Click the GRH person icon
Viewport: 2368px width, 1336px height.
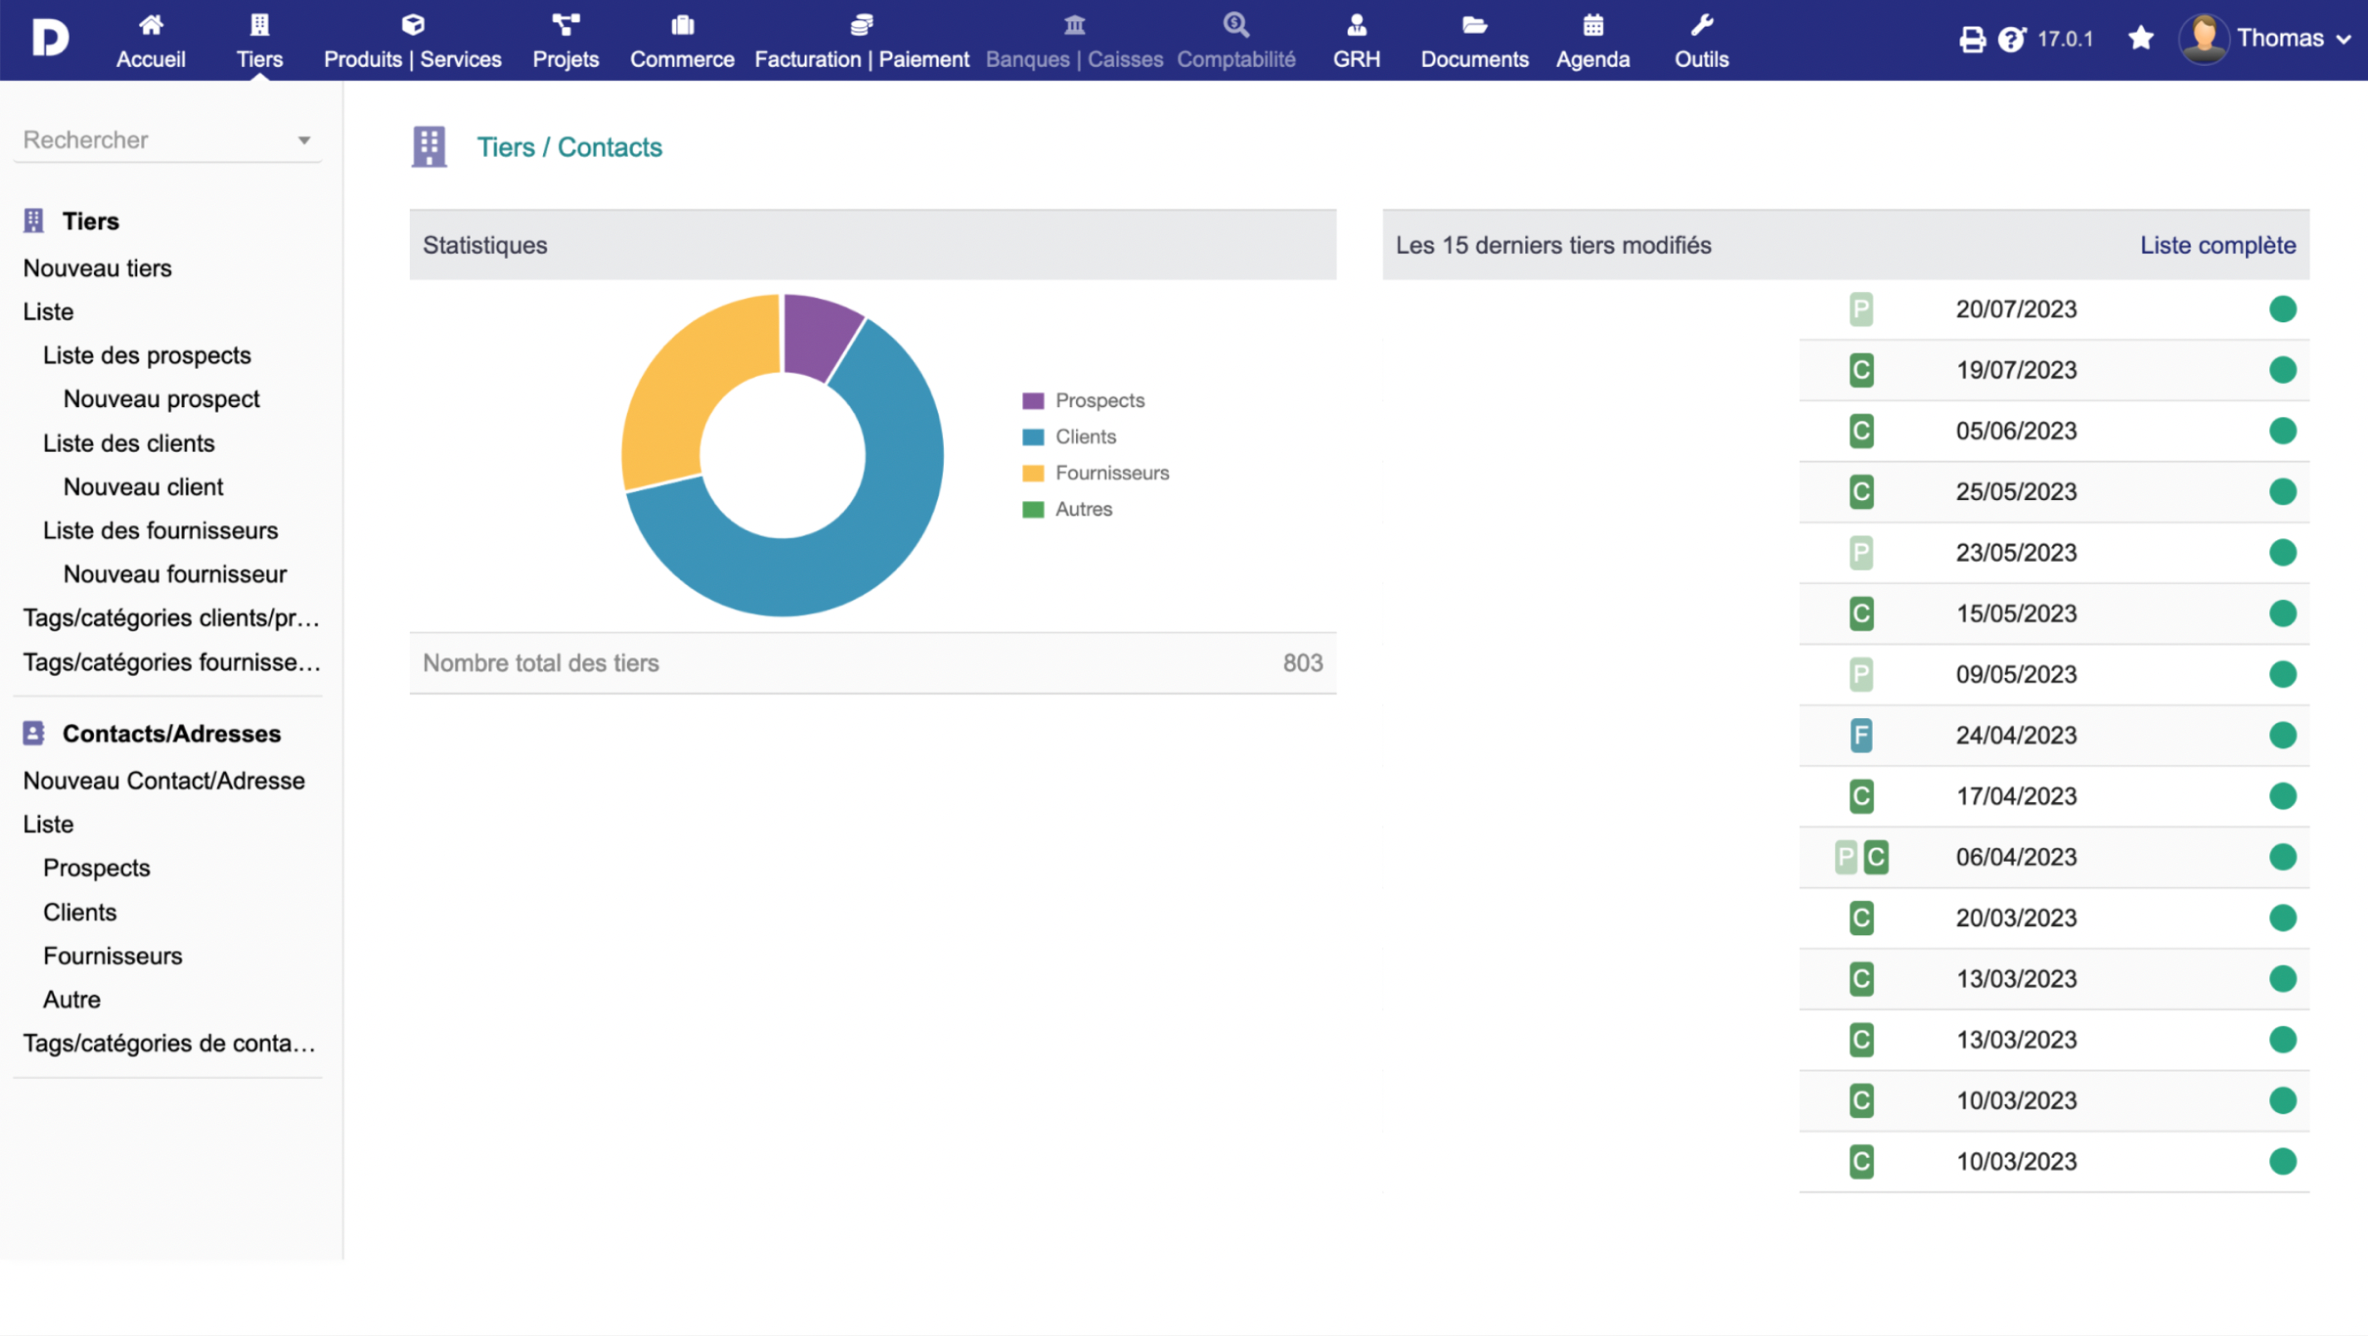(1356, 25)
